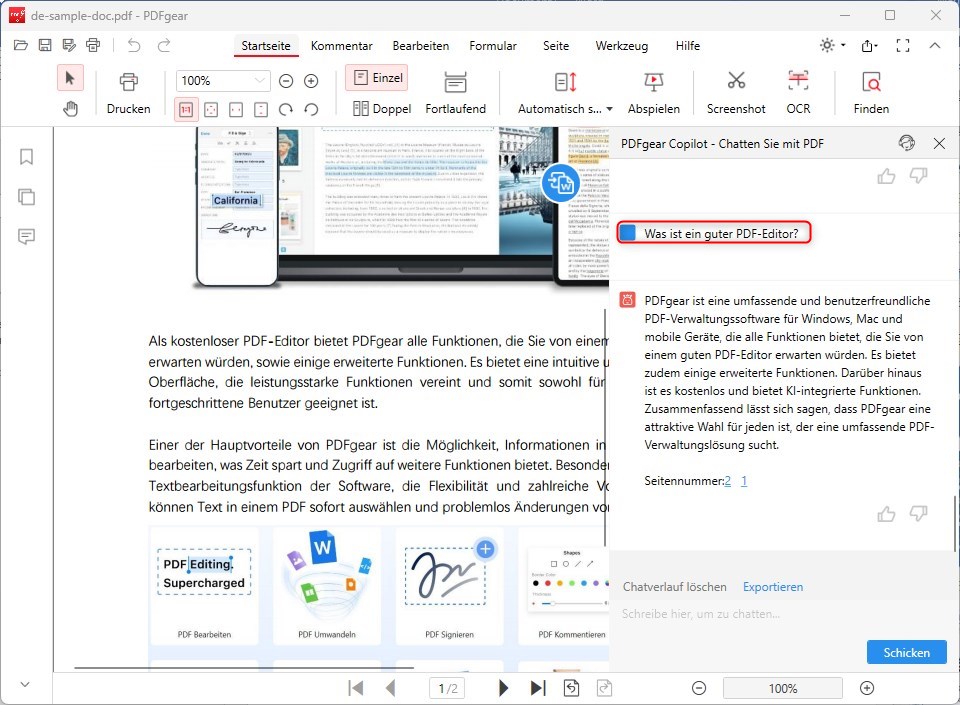Enter fullscreen mode

tap(902, 45)
